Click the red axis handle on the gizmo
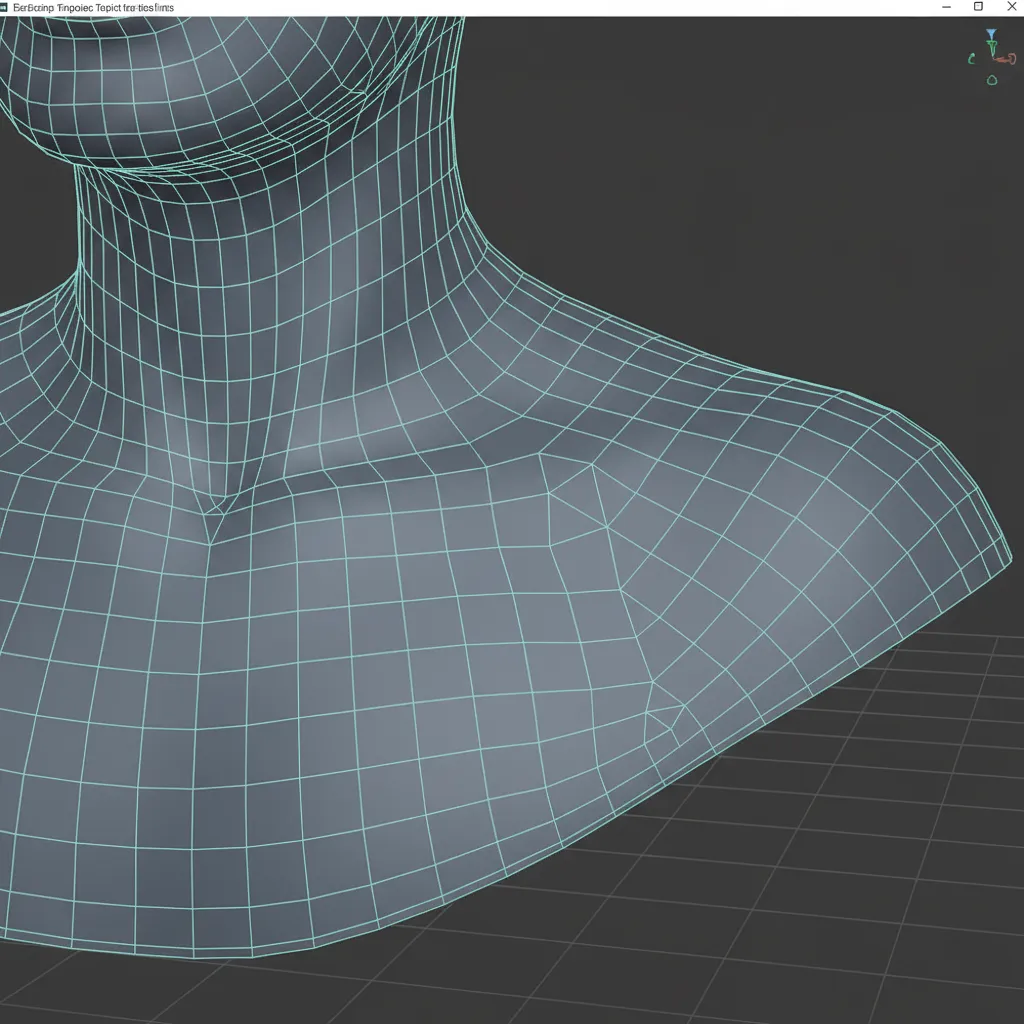The width and height of the screenshot is (1024, 1024). pyautogui.click(x=1008, y=59)
